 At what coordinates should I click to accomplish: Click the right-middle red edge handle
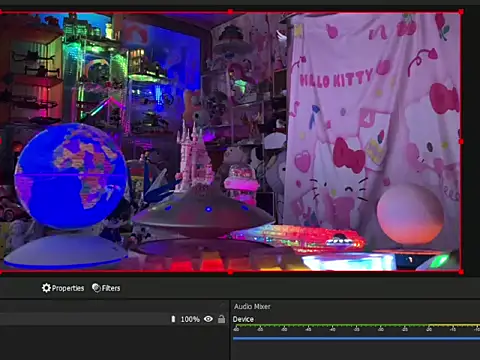point(461,142)
